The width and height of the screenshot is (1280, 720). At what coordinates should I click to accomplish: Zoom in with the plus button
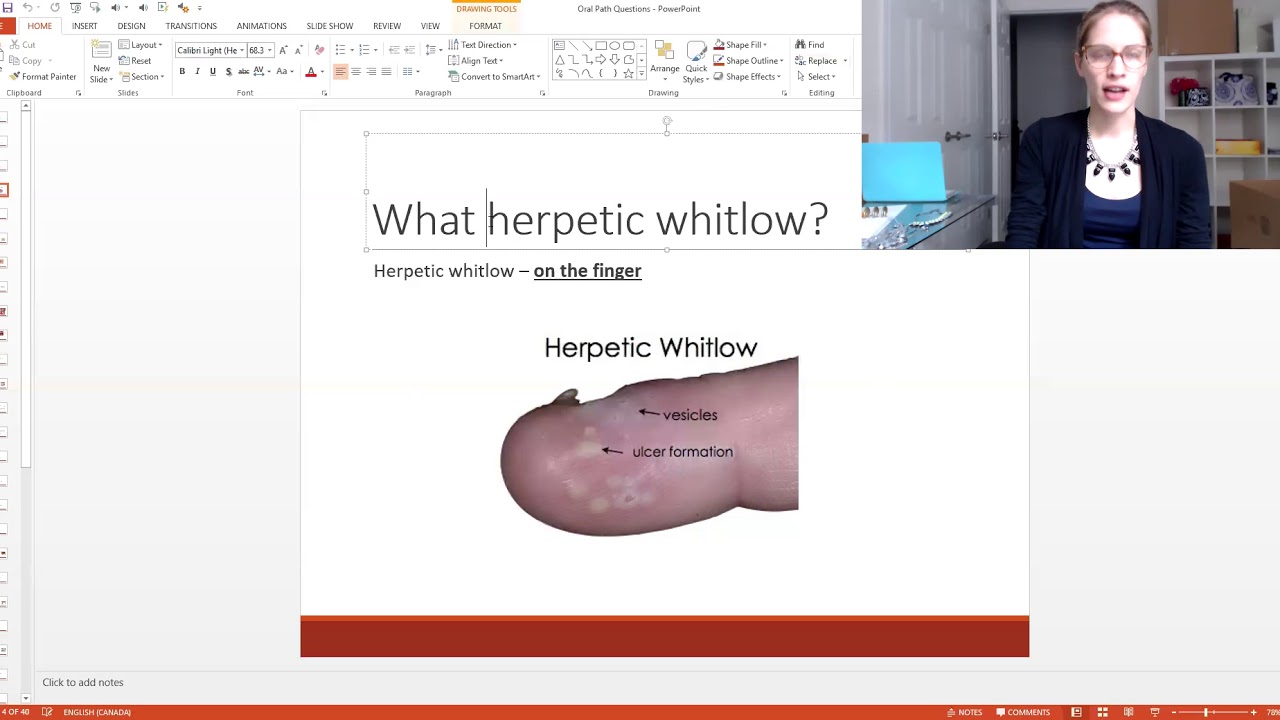pos(1253,712)
